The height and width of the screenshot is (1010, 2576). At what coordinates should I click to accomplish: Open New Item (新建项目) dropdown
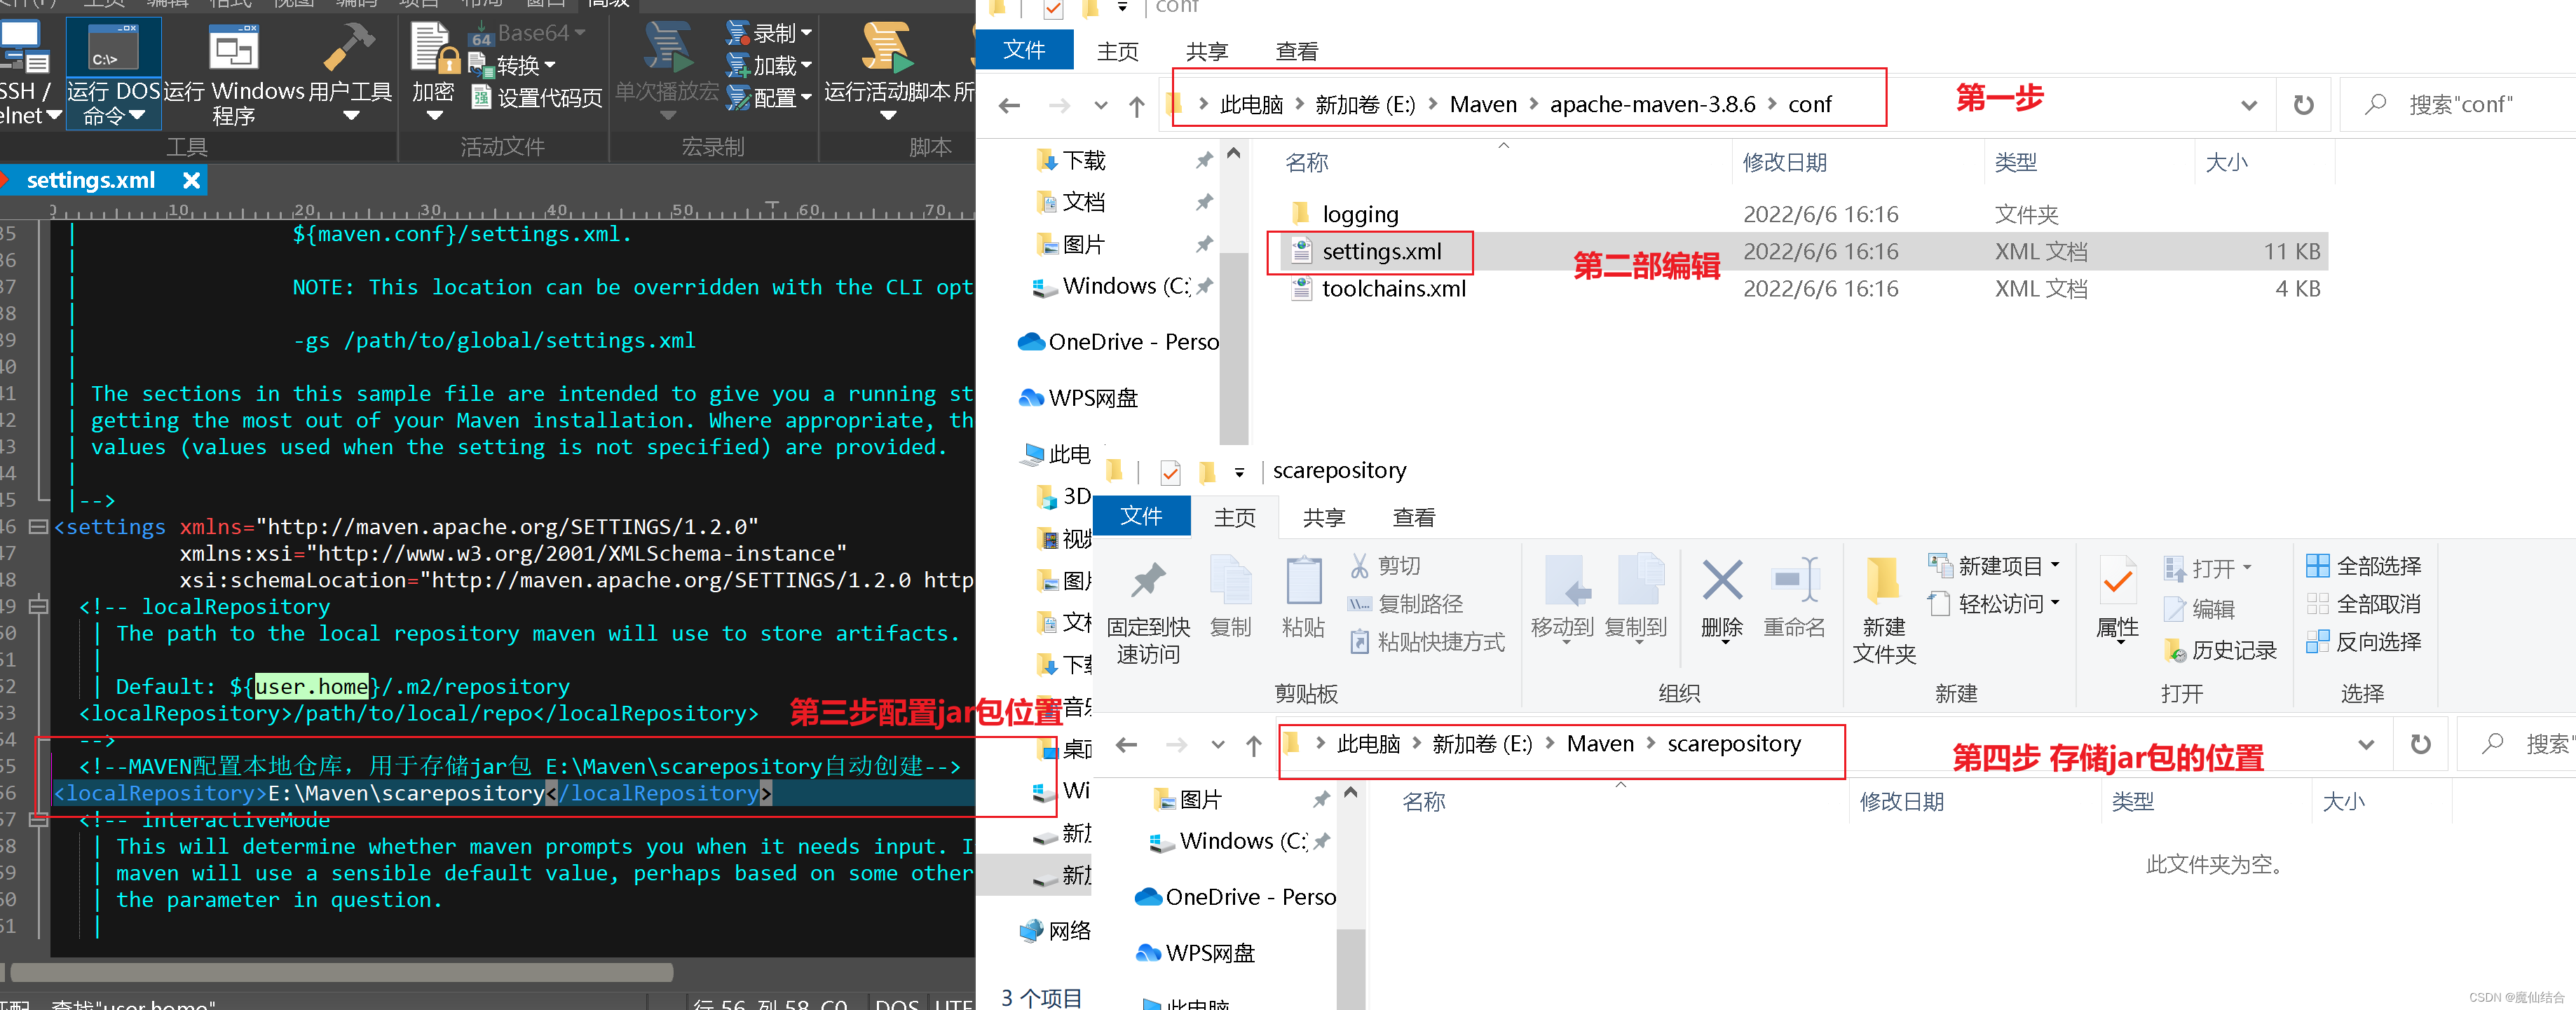[2055, 565]
